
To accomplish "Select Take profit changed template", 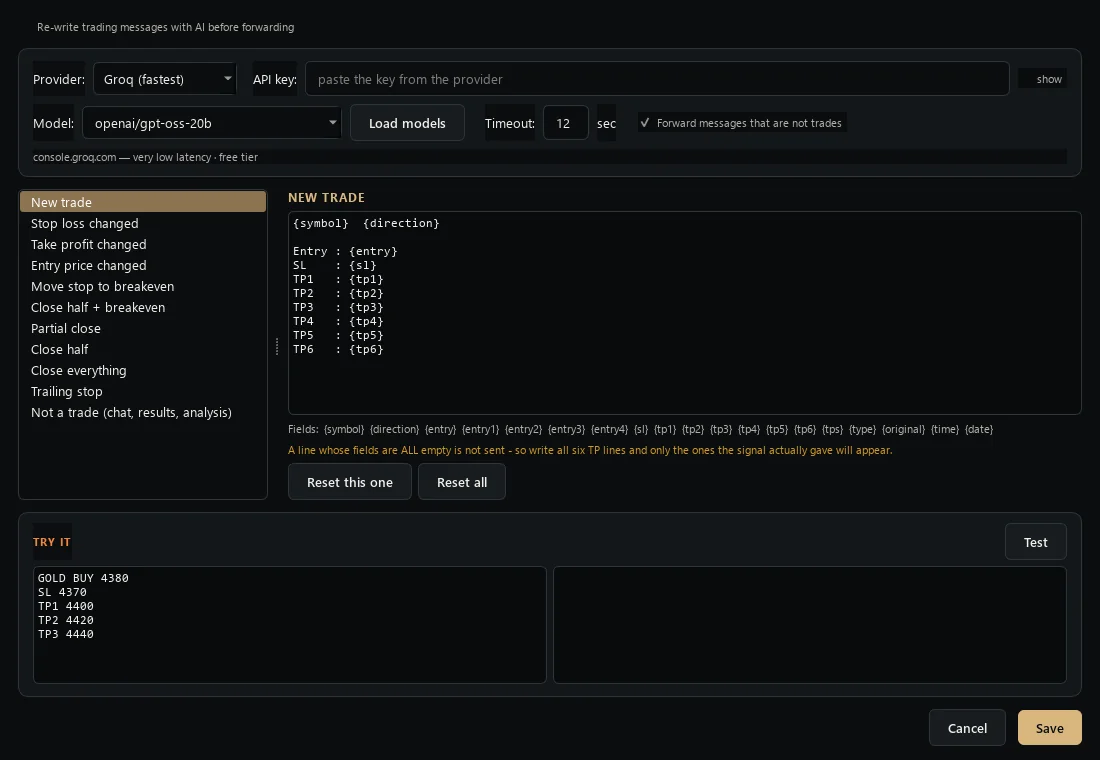I will 142,244.
